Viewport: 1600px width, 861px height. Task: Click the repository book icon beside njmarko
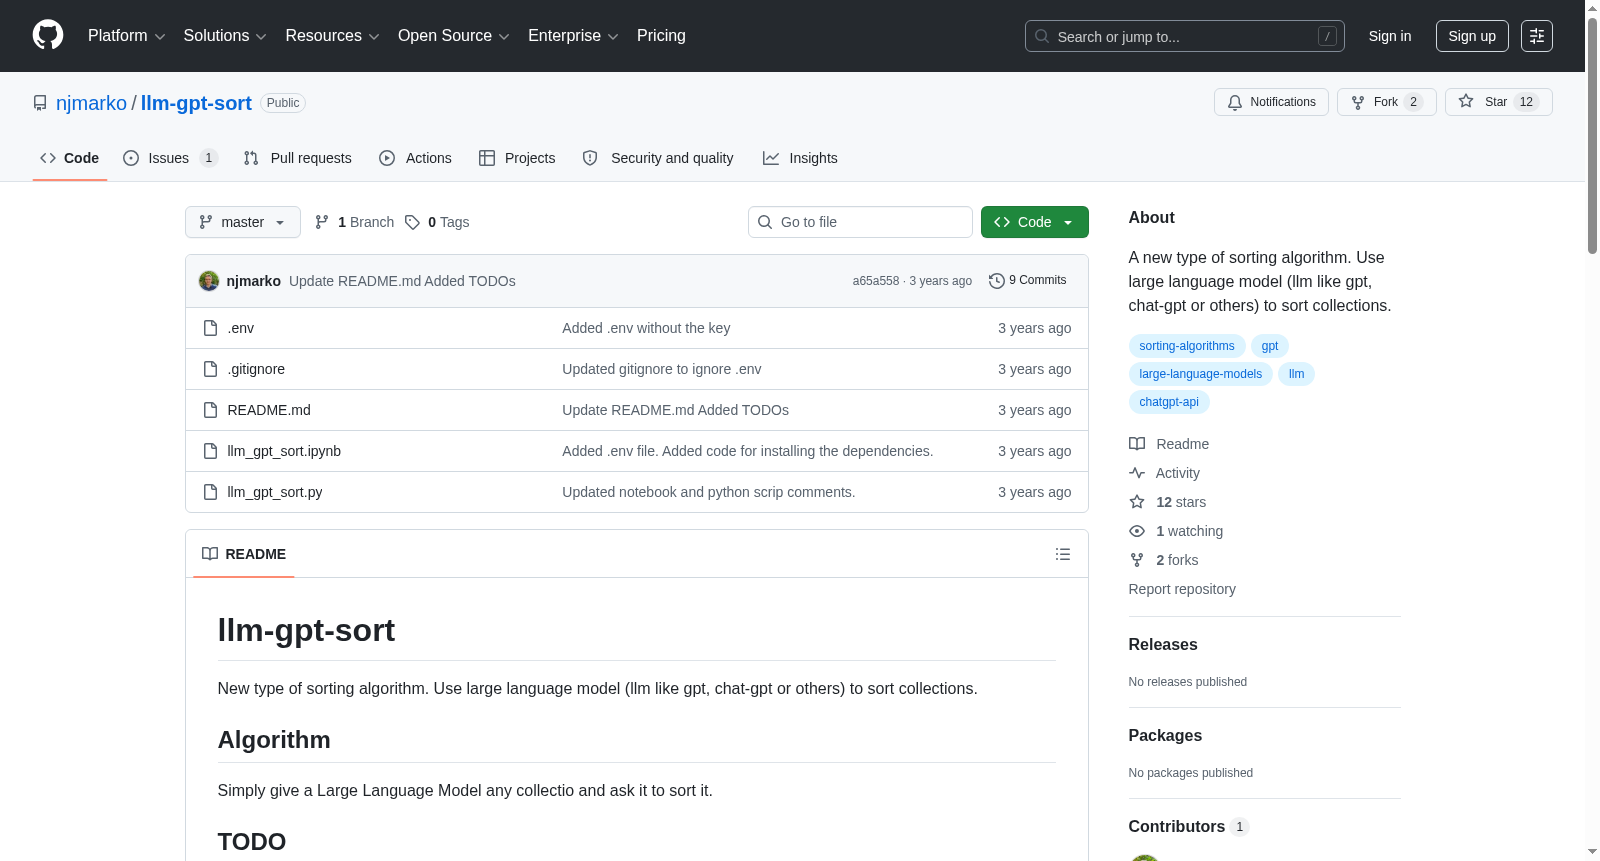pos(40,103)
